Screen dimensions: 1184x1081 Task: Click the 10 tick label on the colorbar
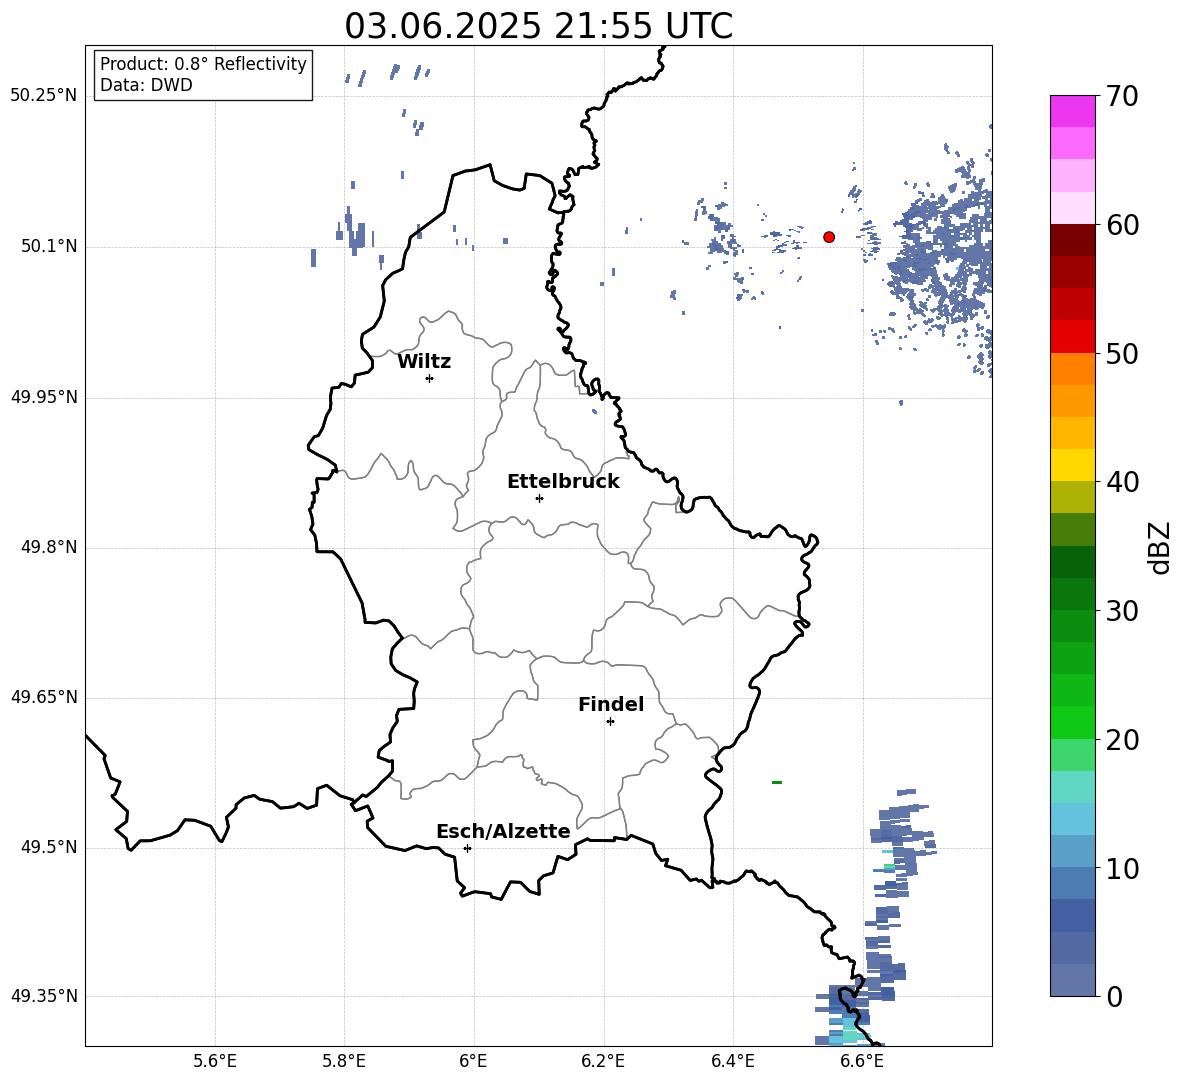click(x=1122, y=868)
